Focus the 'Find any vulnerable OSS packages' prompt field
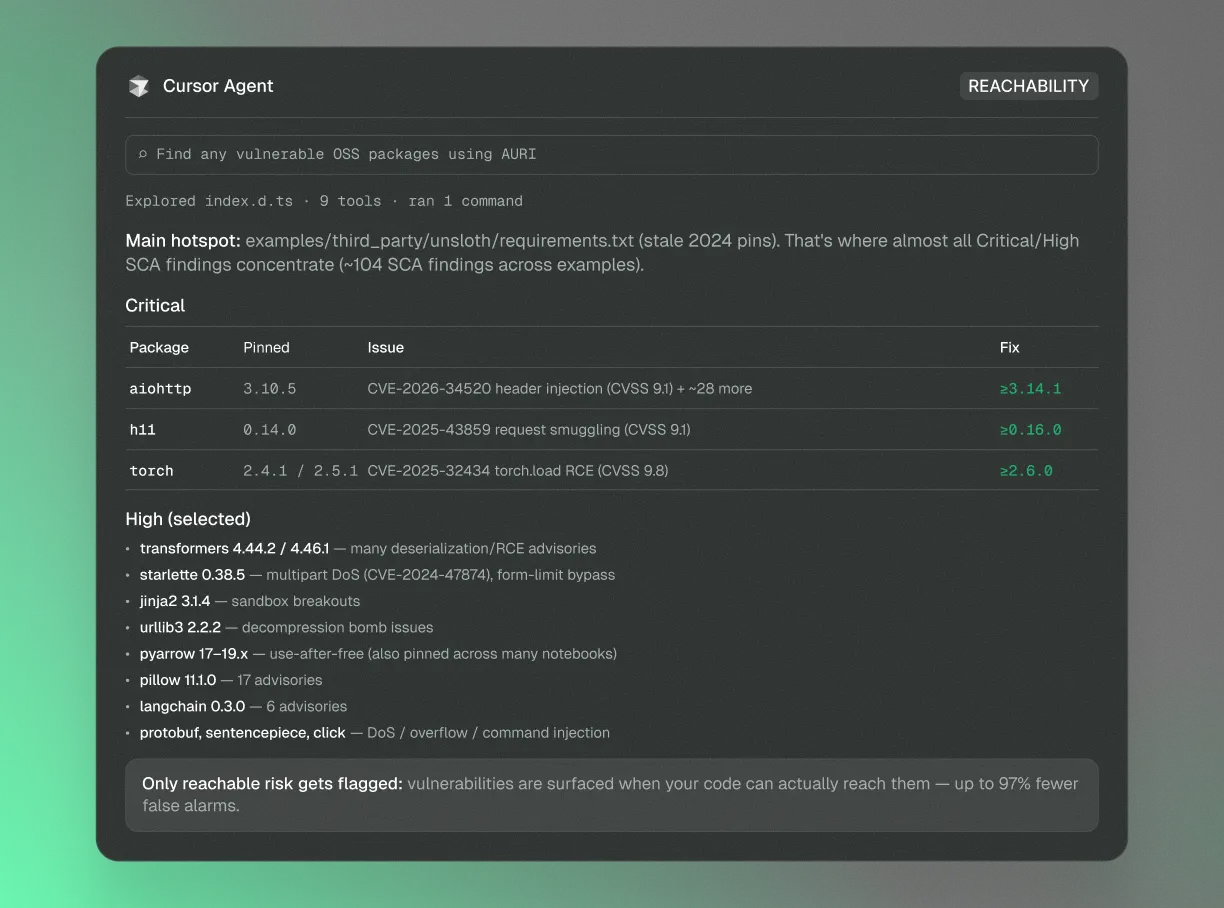 pos(612,155)
